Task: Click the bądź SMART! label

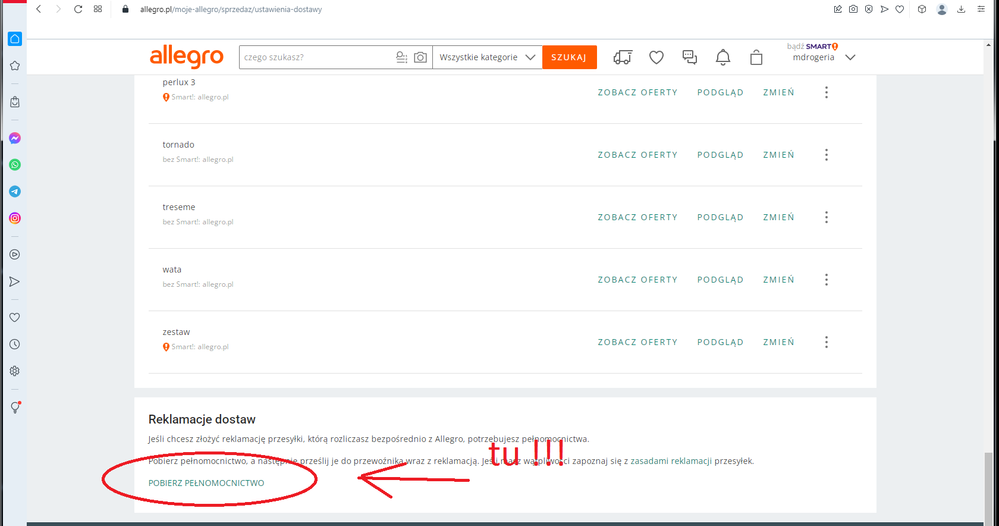Action: click(x=812, y=46)
